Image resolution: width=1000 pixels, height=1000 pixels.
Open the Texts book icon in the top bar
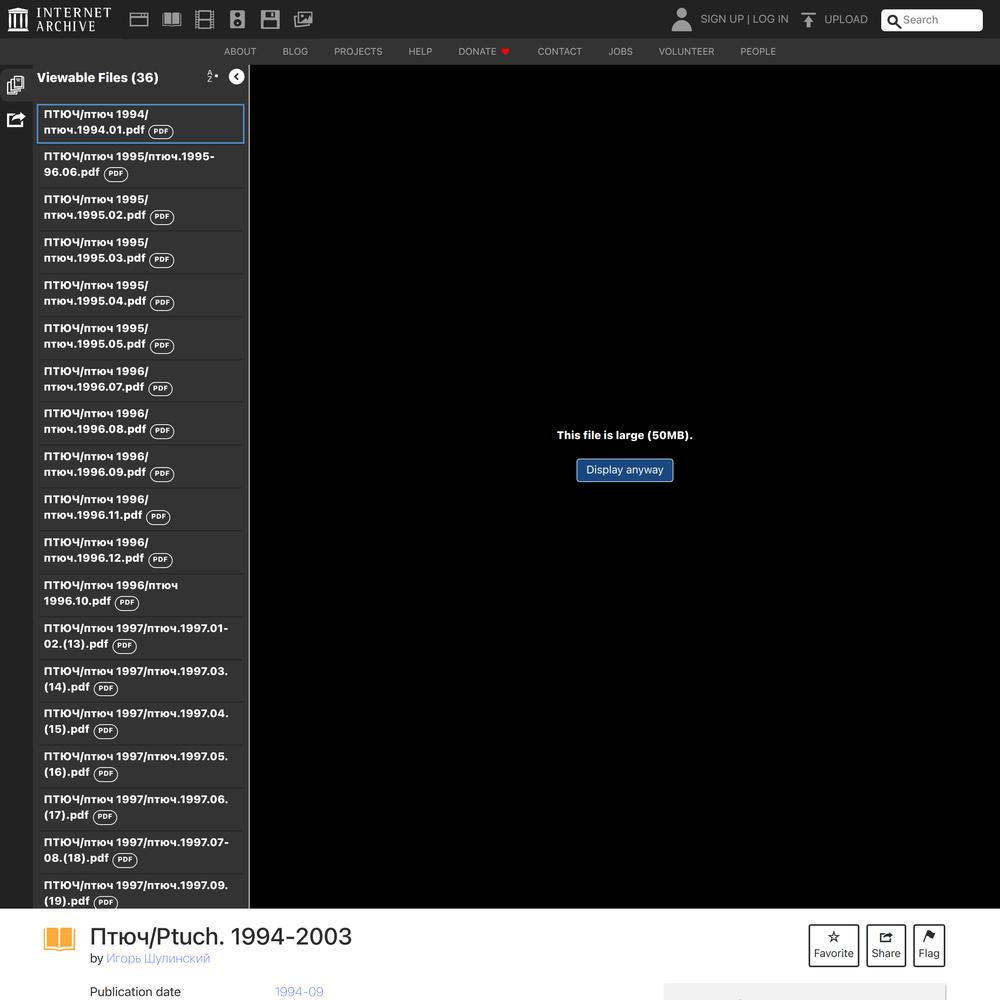[x=172, y=19]
